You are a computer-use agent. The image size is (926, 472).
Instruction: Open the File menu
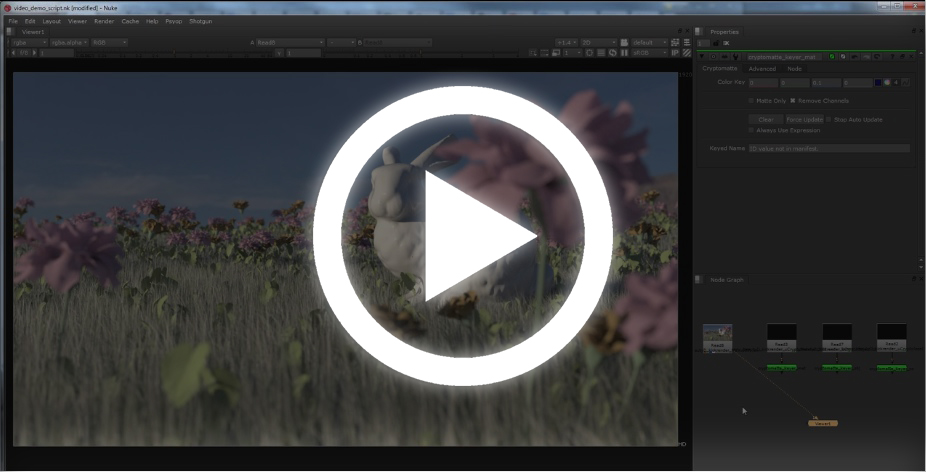[x=13, y=21]
